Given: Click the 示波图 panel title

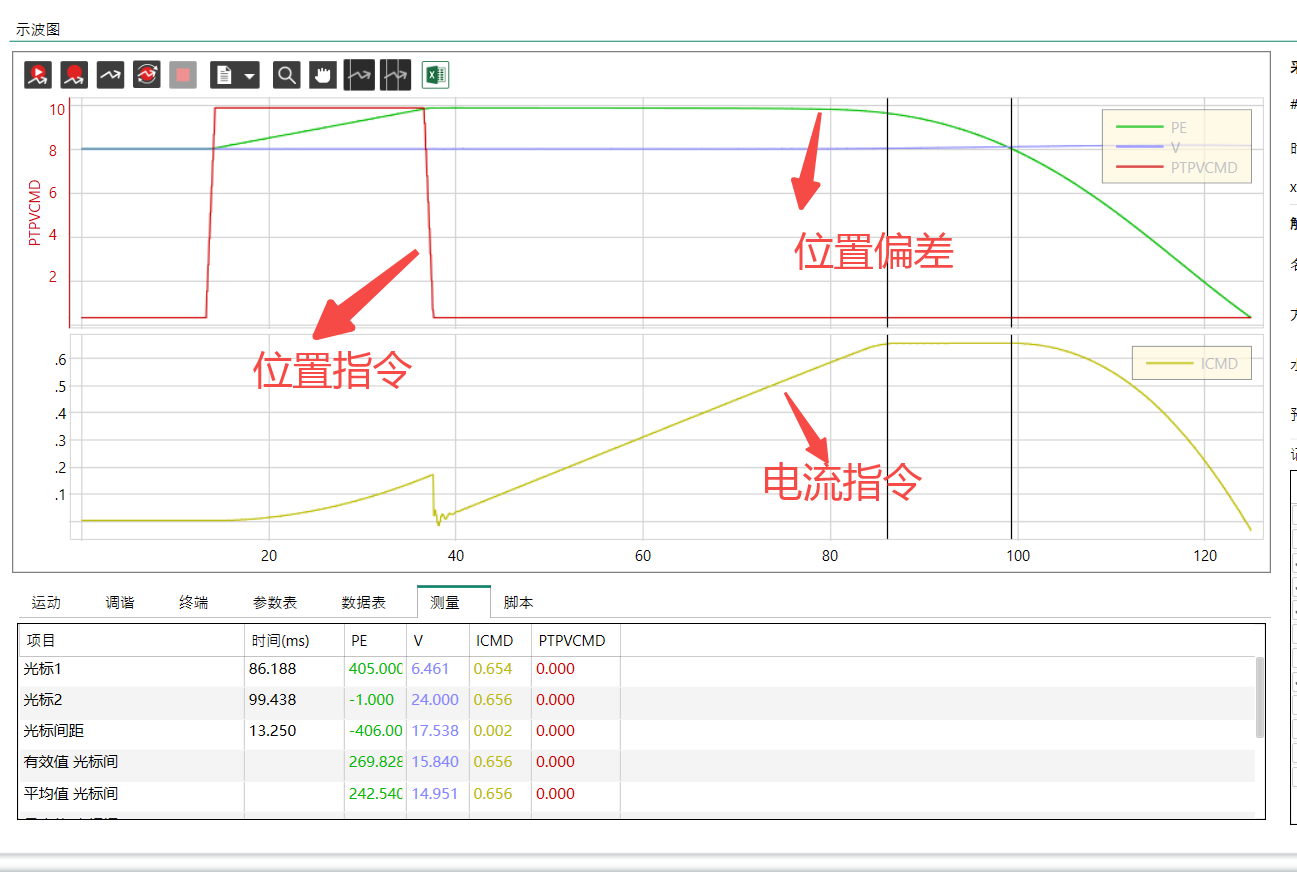Looking at the screenshot, I should [39, 30].
